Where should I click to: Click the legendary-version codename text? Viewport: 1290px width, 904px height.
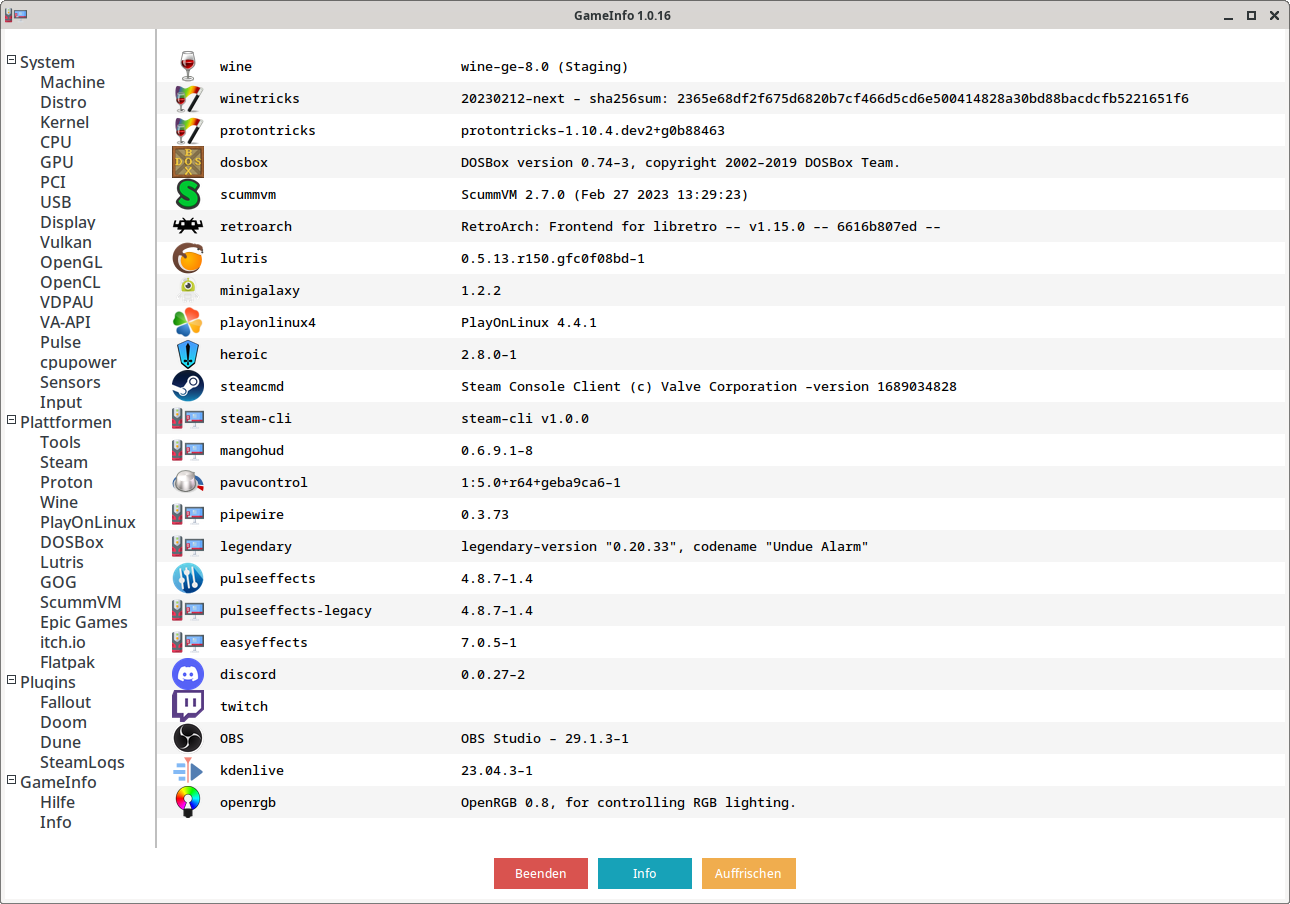tap(665, 547)
